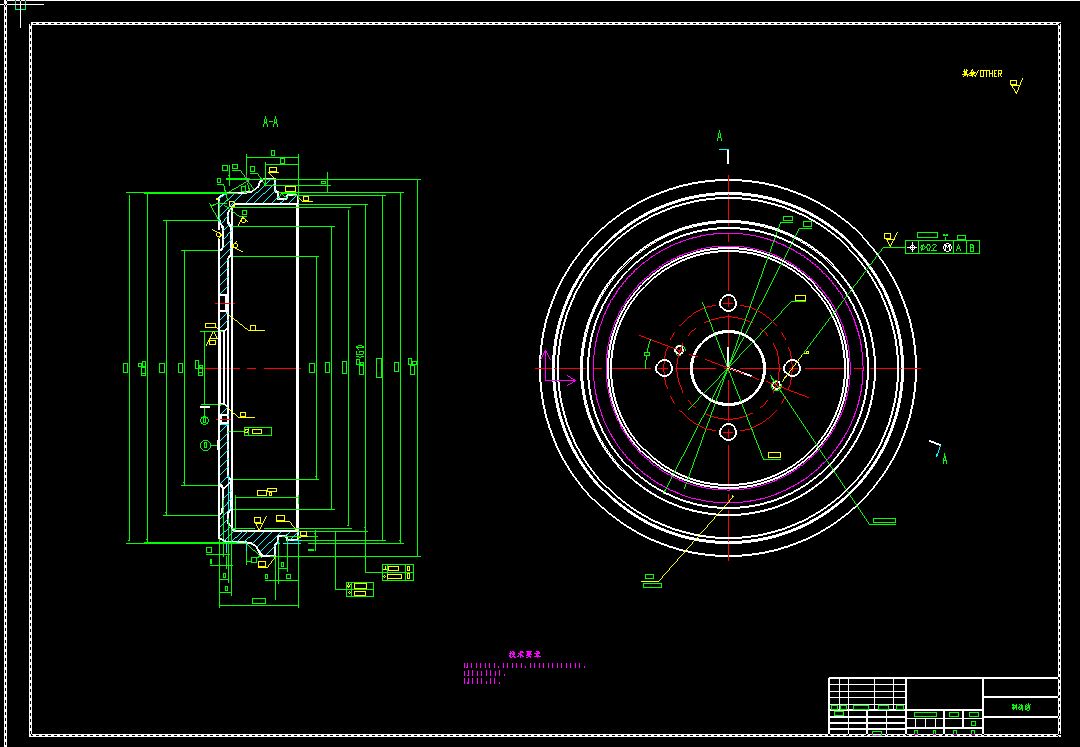The height and width of the screenshot is (747, 1080).
Task: Select the upper datum circle in section view
Action: pyautogui.click(x=205, y=420)
